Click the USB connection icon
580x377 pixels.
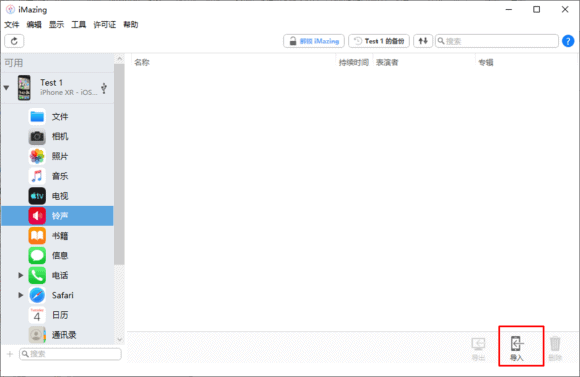pos(104,88)
